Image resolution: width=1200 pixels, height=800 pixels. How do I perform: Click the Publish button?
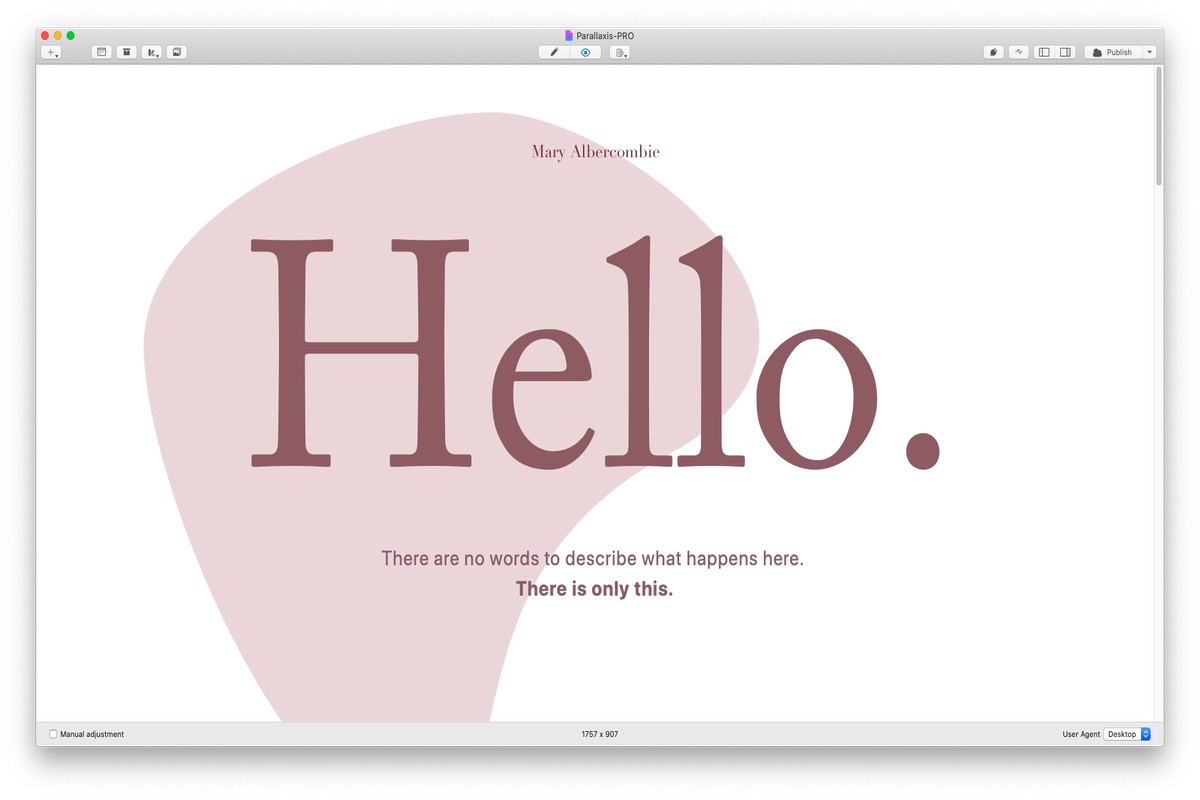pyautogui.click(x=1112, y=52)
